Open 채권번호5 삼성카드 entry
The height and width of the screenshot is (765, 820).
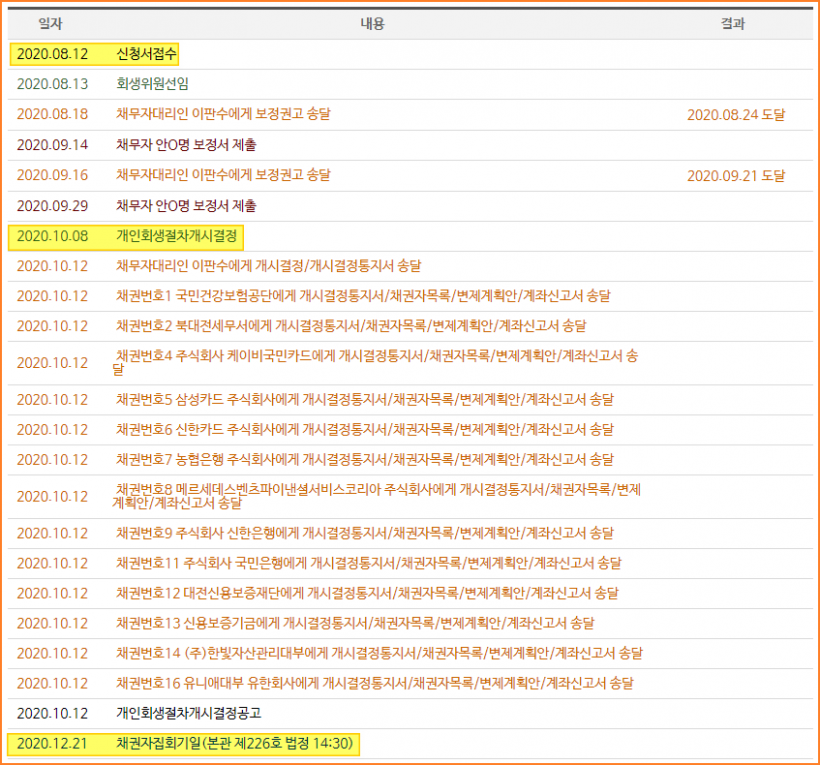(365, 399)
